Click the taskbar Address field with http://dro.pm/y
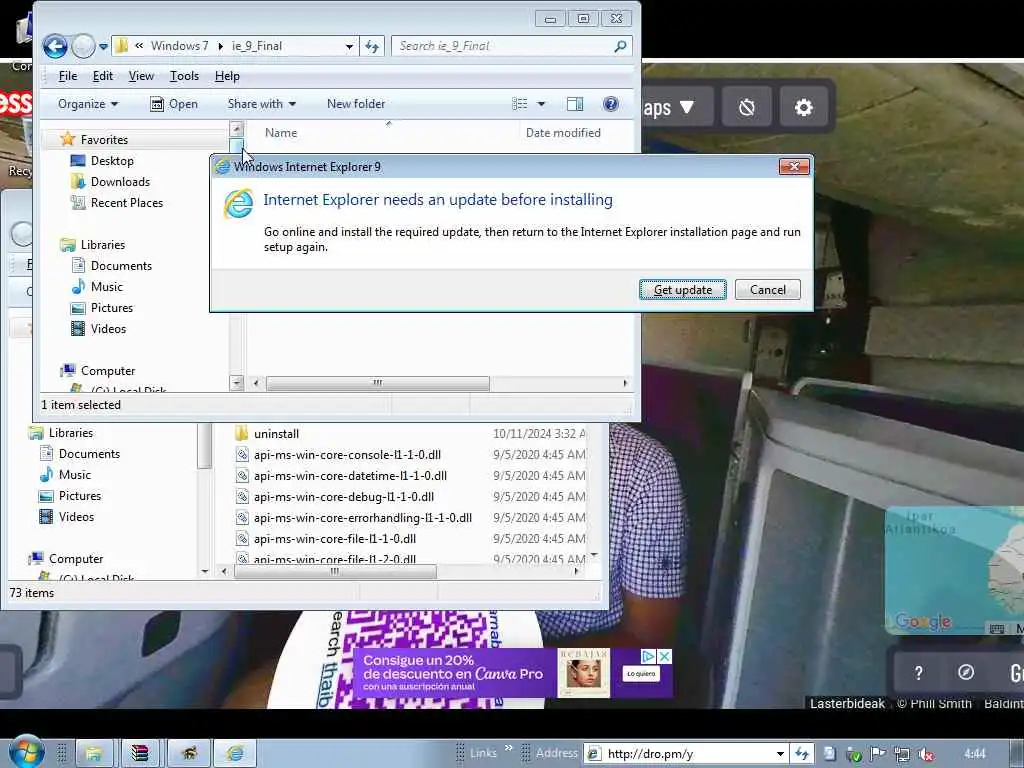 [685, 754]
